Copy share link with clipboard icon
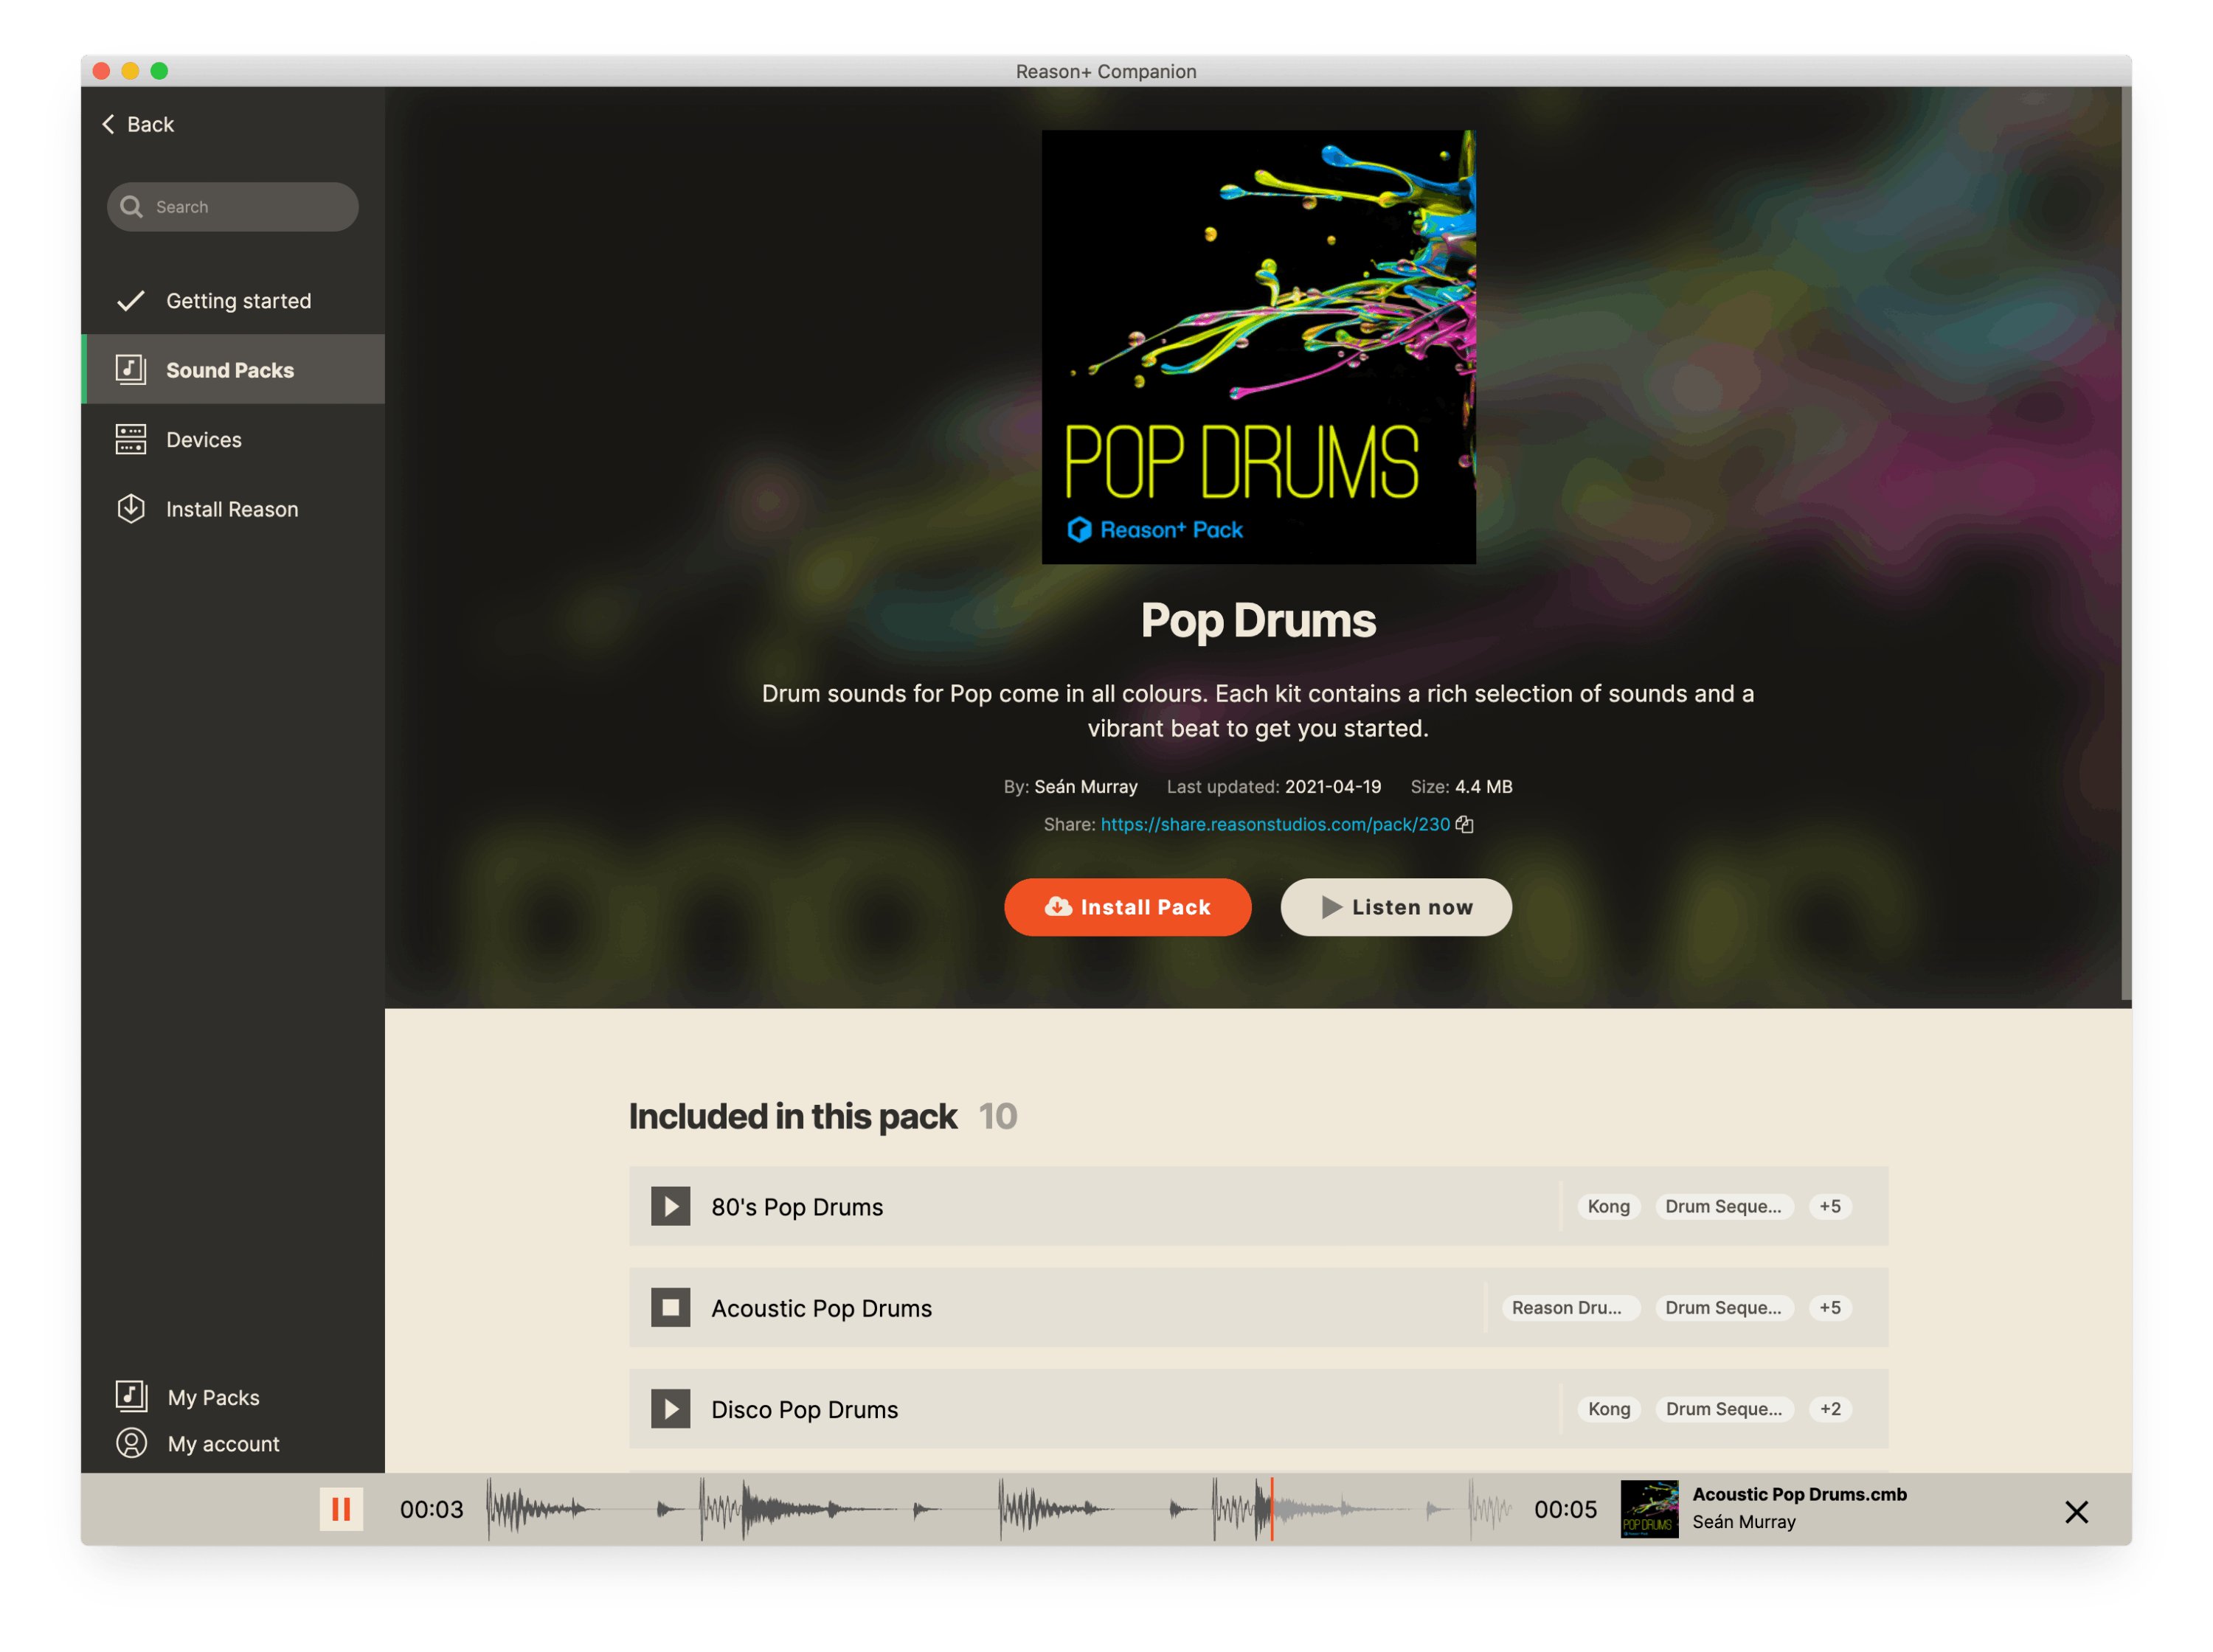 pyautogui.click(x=1465, y=824)
